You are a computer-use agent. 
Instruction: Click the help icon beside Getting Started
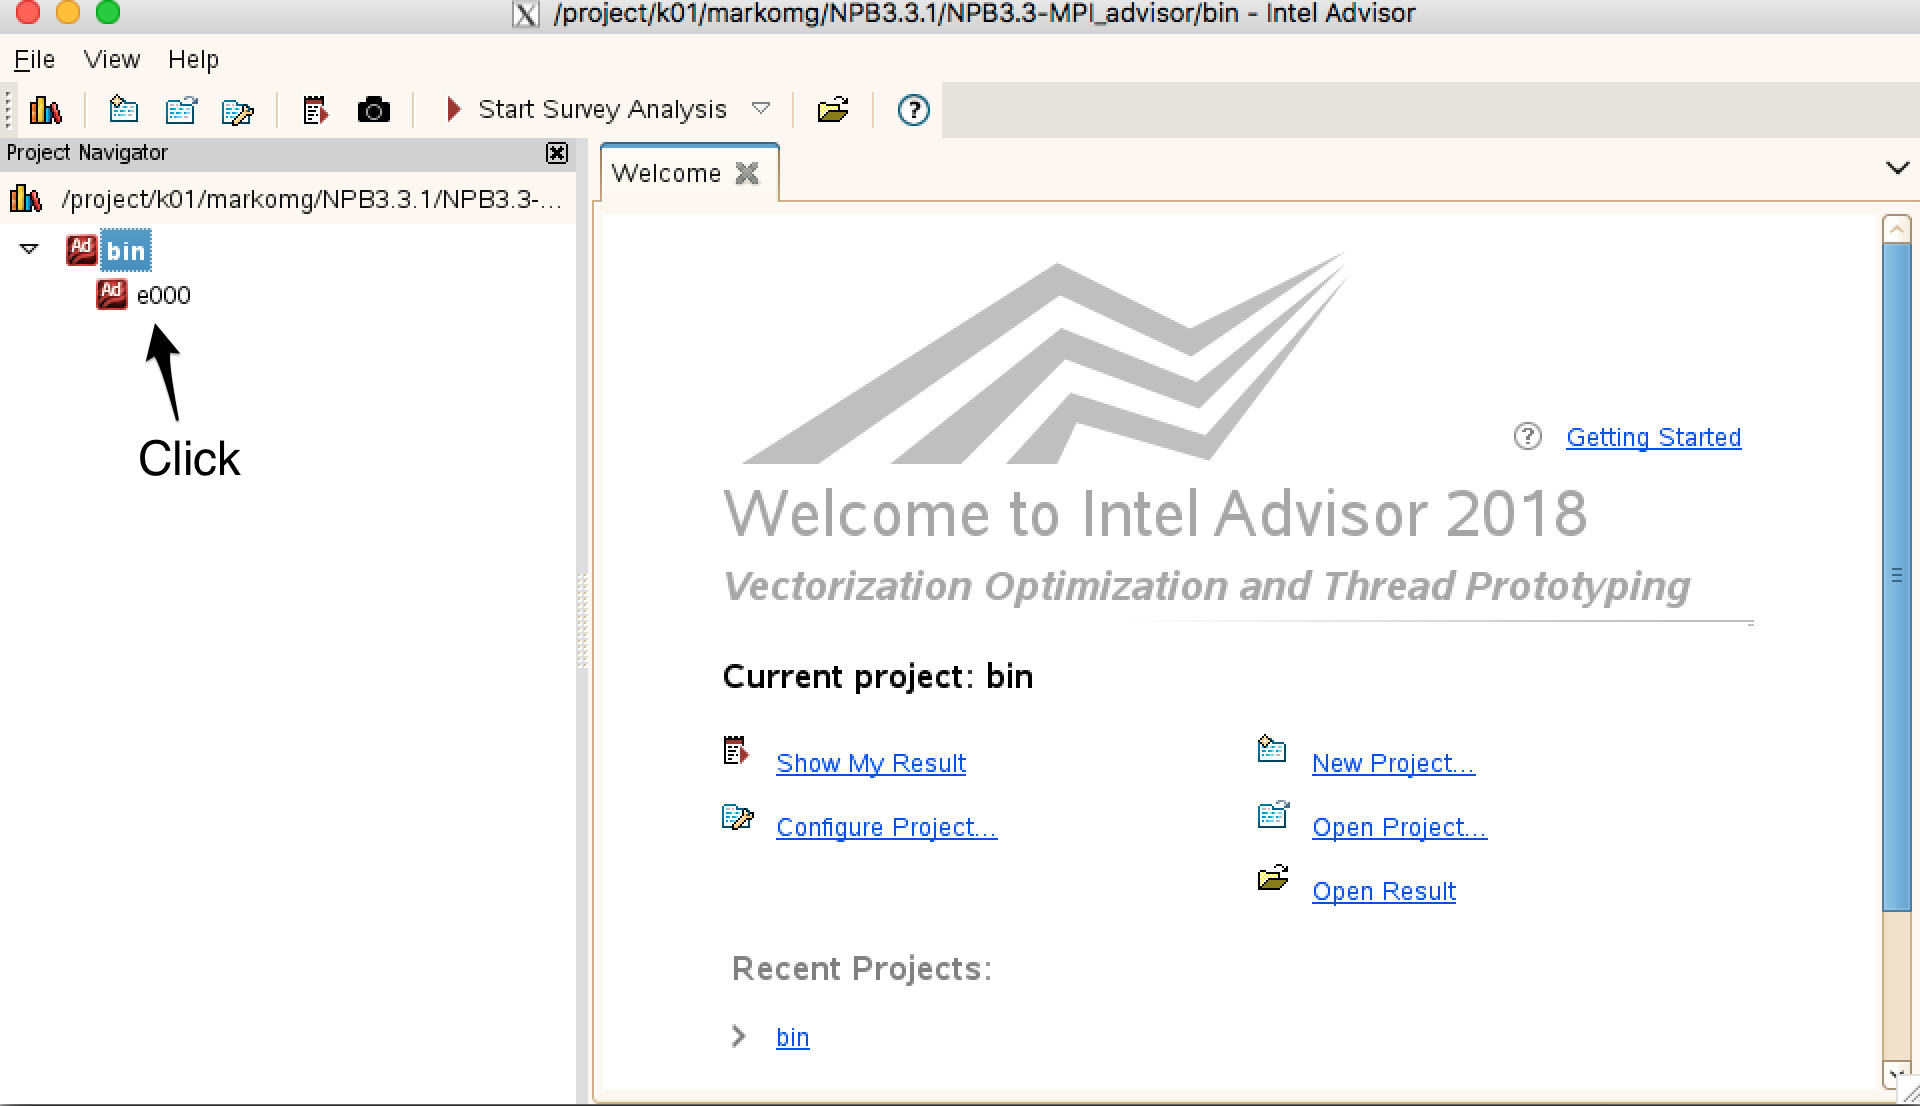coord(1527,436)
